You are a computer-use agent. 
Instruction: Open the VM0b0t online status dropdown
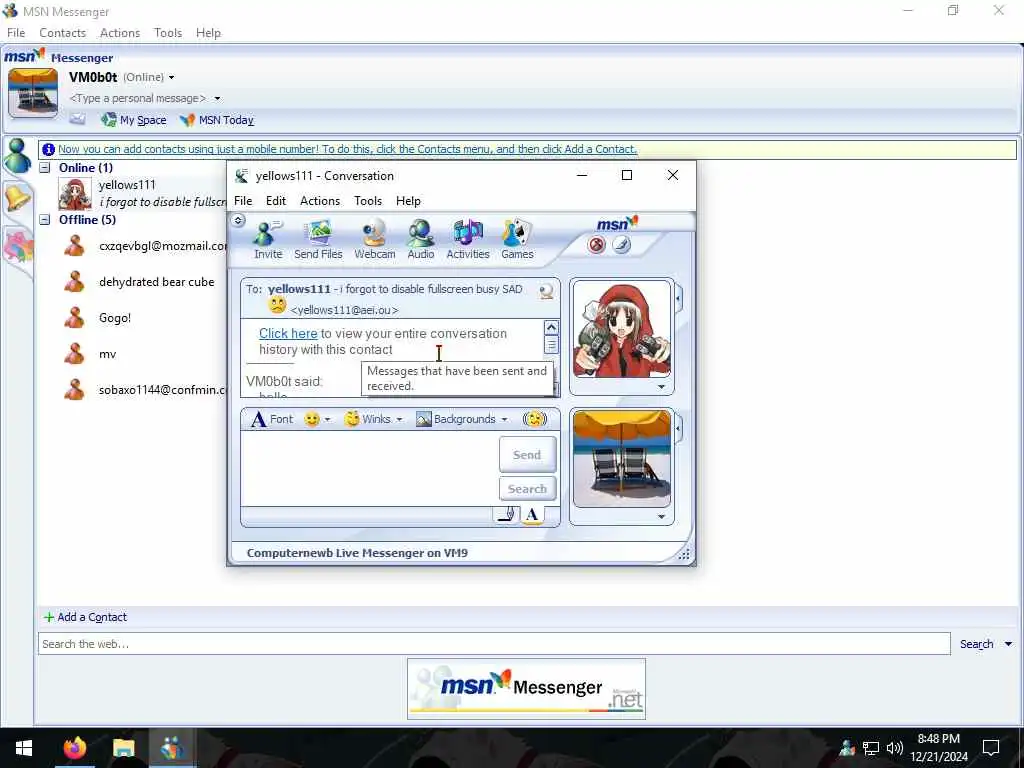pyautogui.click(x=171, y=77)
